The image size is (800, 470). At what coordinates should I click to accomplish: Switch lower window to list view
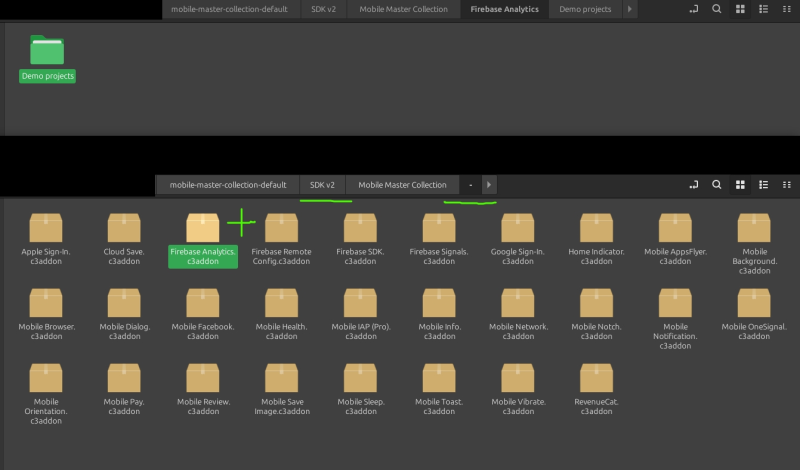coord(763,185)
